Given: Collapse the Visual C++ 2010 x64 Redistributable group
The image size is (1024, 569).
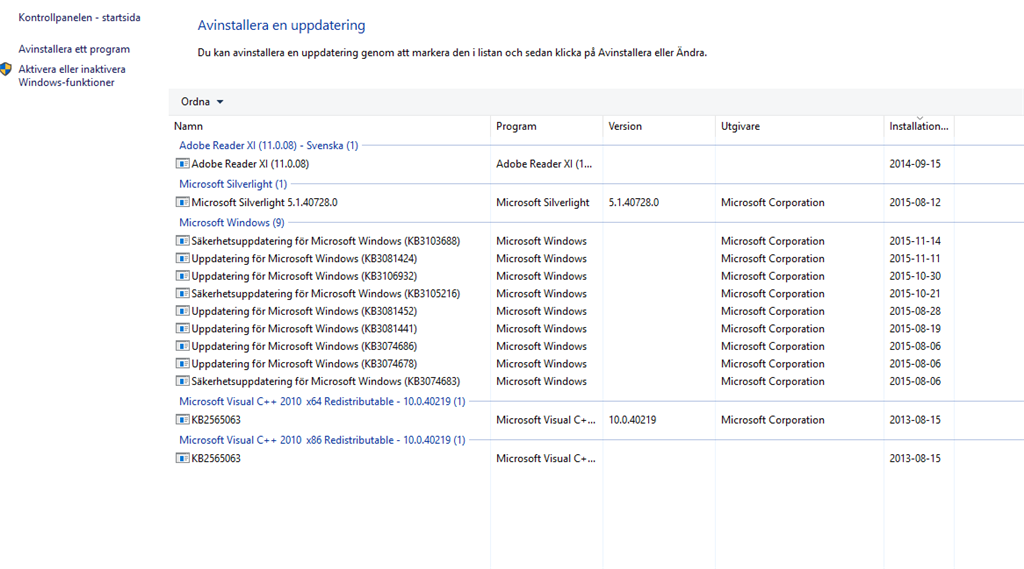Looking at the screenshot, I should [x=322, y=401].
